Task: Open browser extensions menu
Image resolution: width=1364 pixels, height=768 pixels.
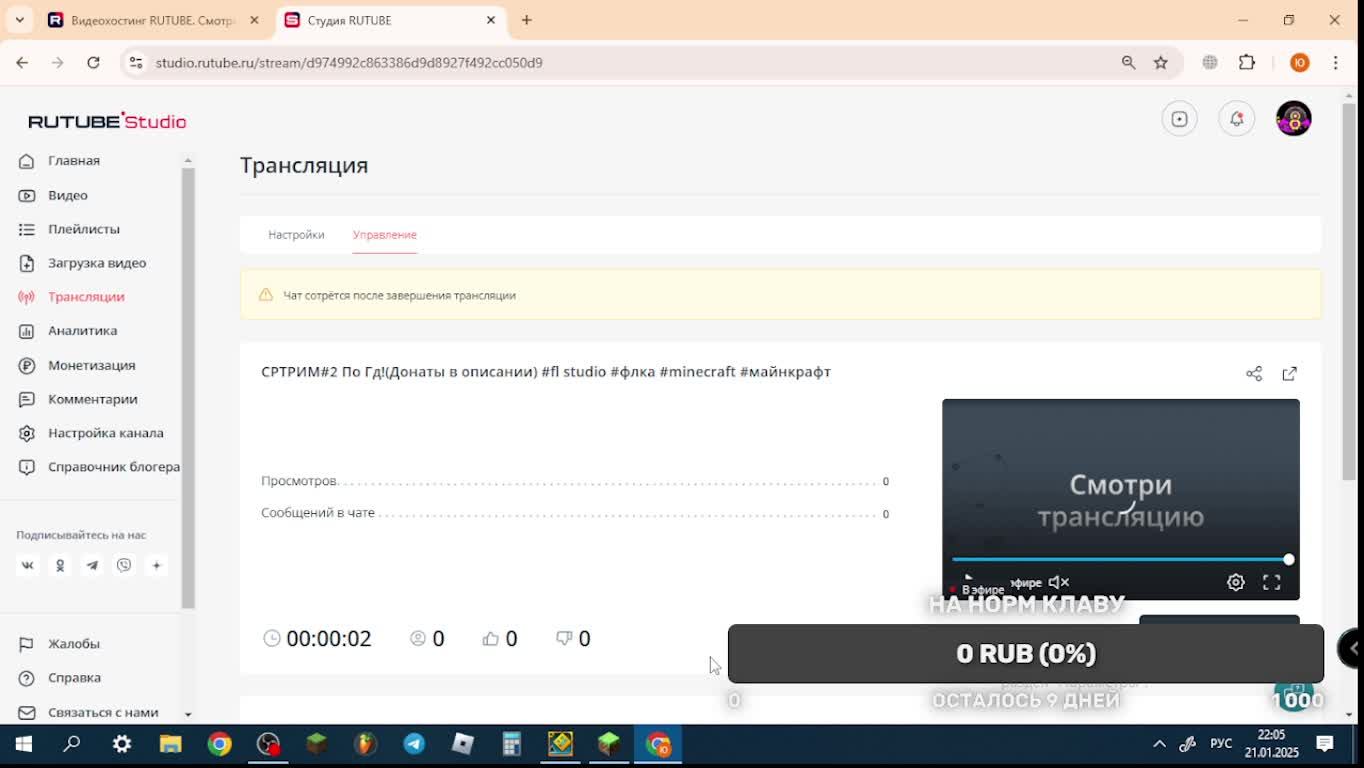Action: [x=1247, y=62]
